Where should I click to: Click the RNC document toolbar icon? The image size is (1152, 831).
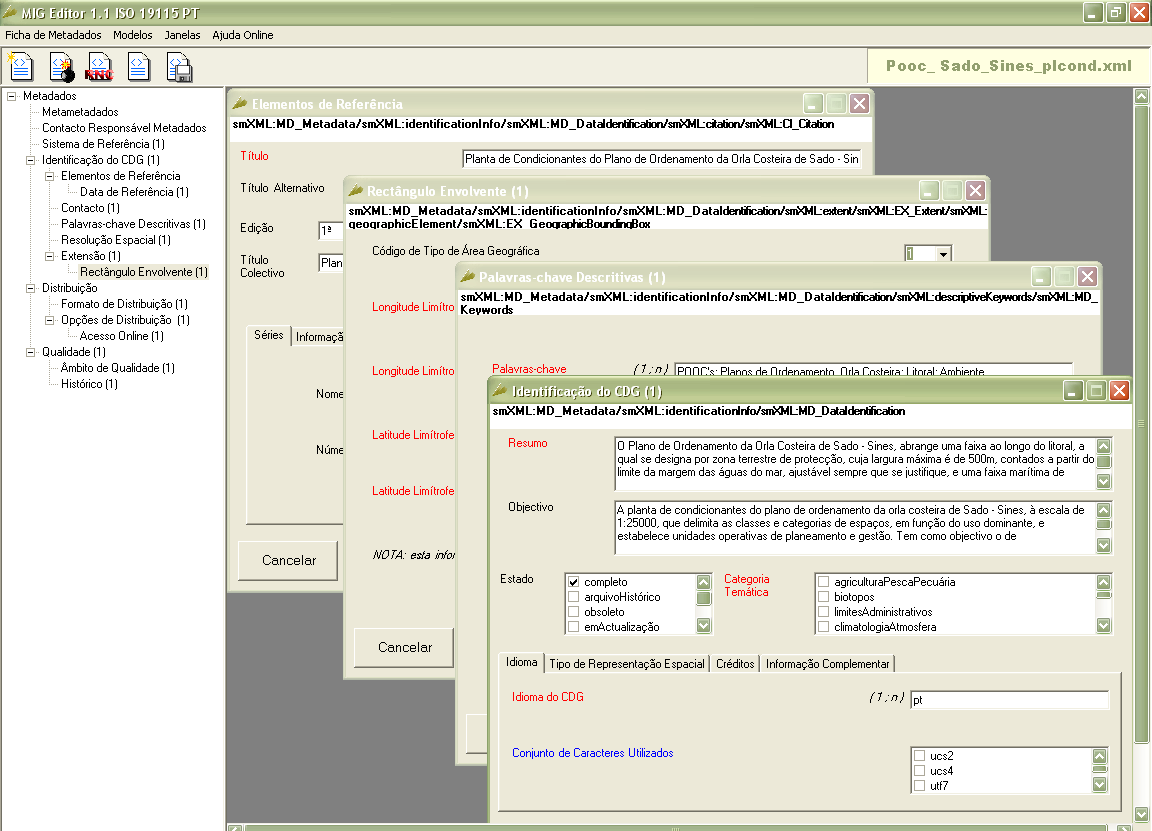[100, 67]
